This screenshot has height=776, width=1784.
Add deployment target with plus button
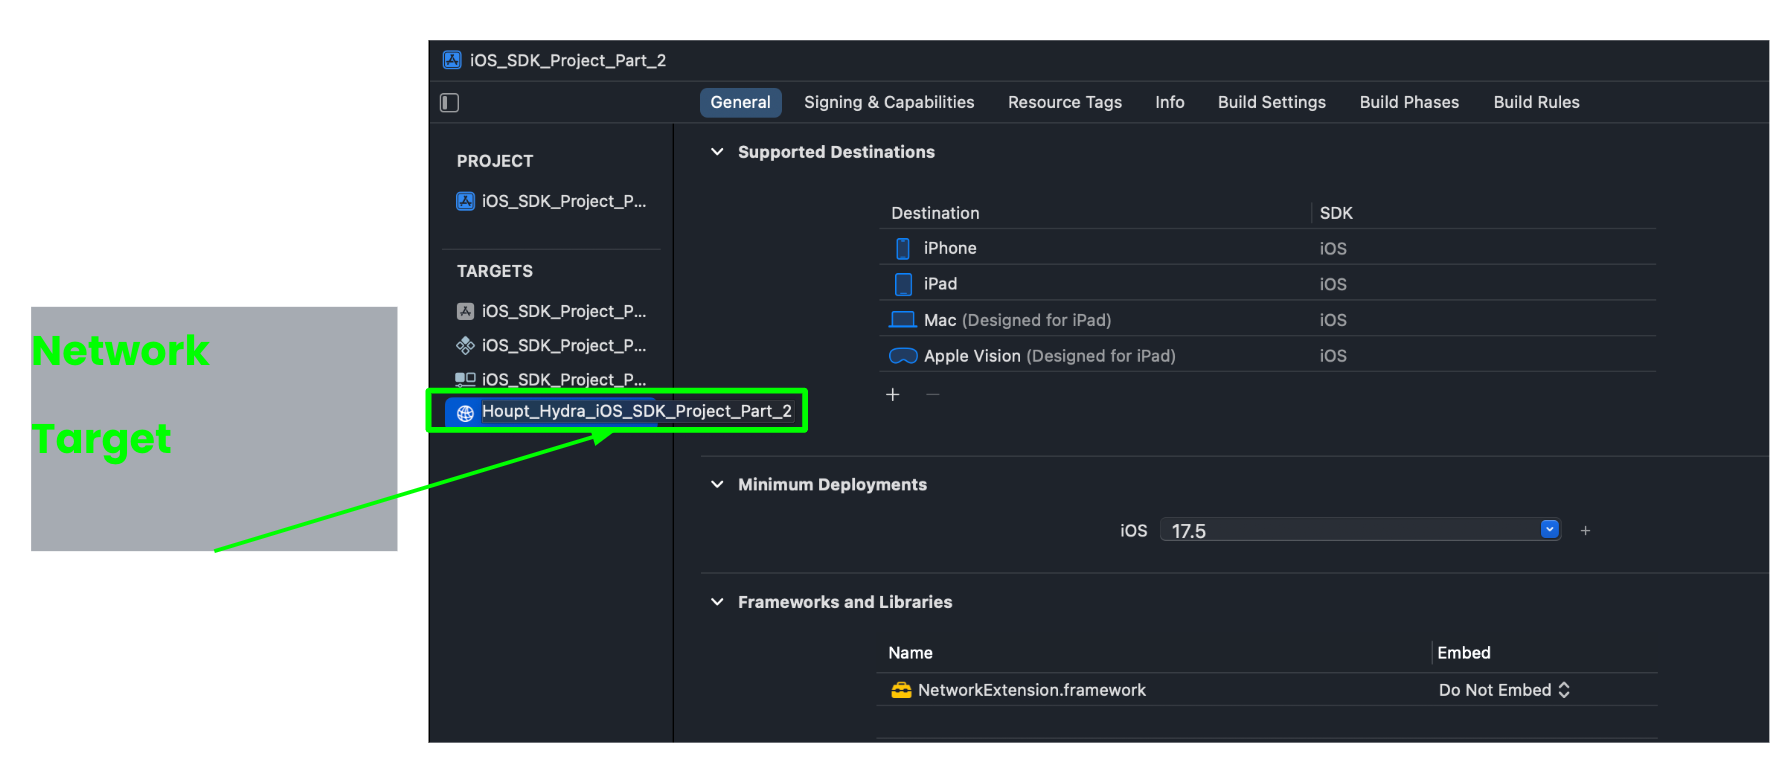coord(1585,530)
